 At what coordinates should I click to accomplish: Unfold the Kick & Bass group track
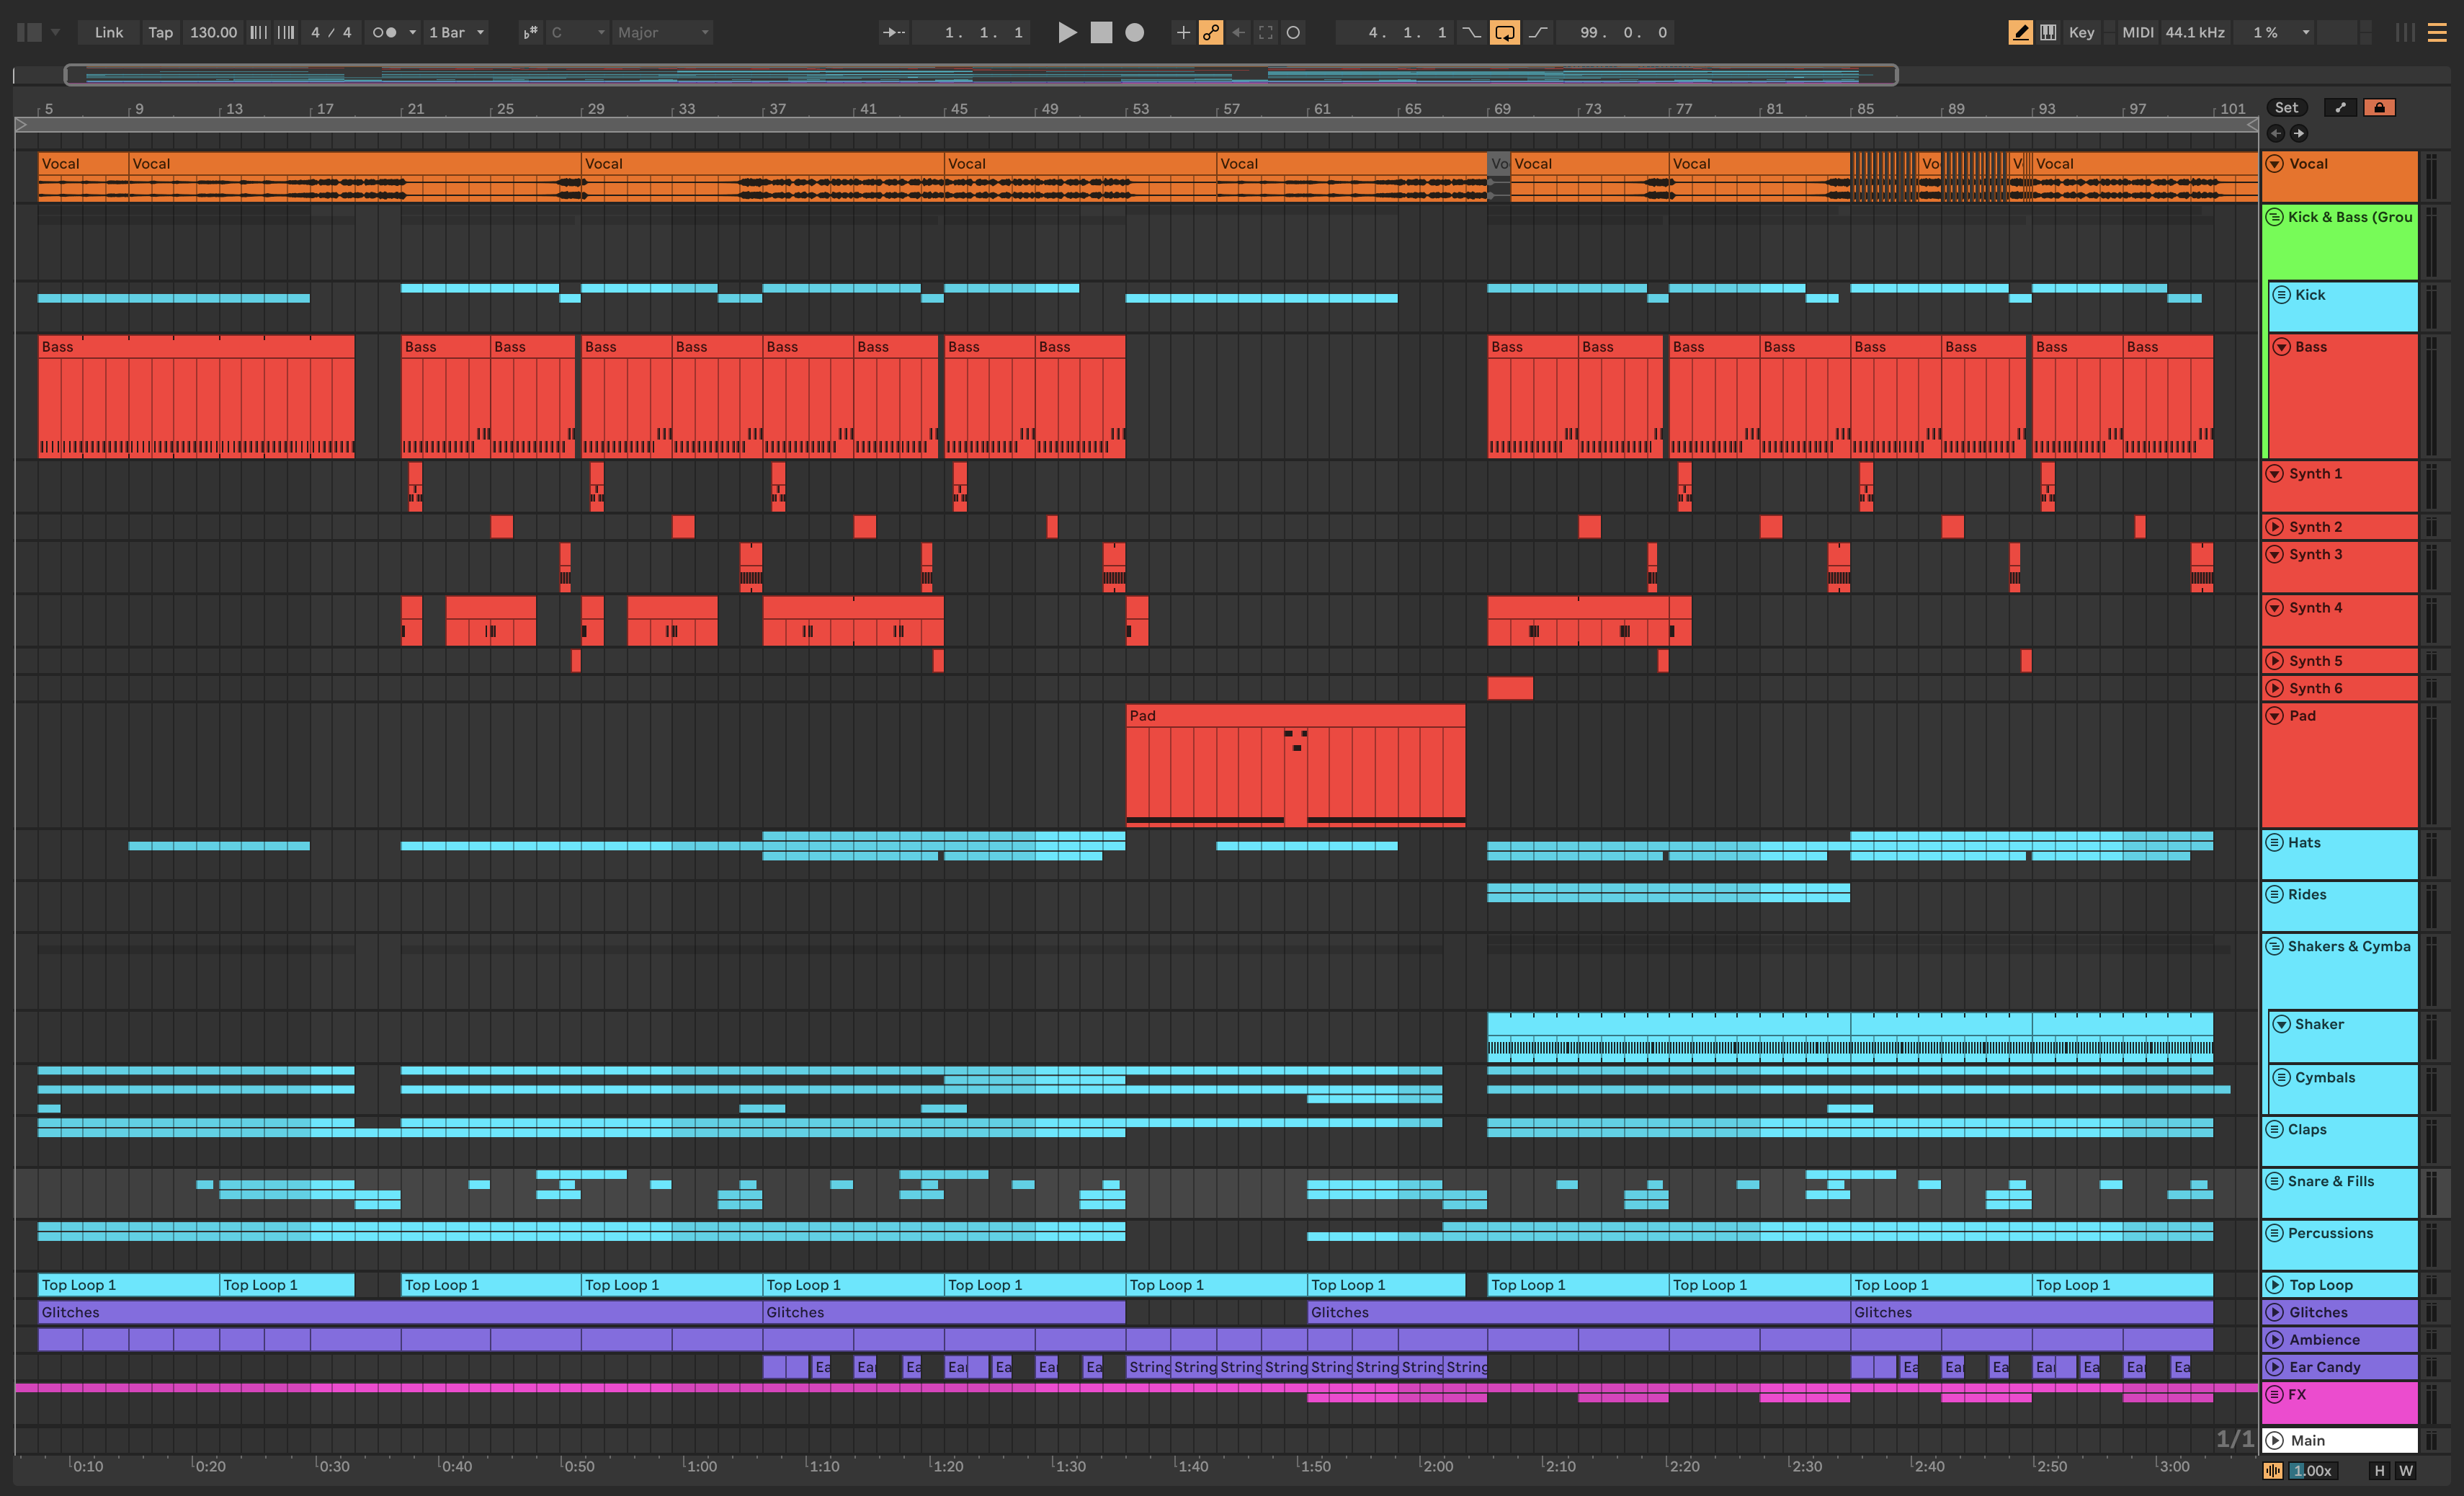[x=2274, y=216]
